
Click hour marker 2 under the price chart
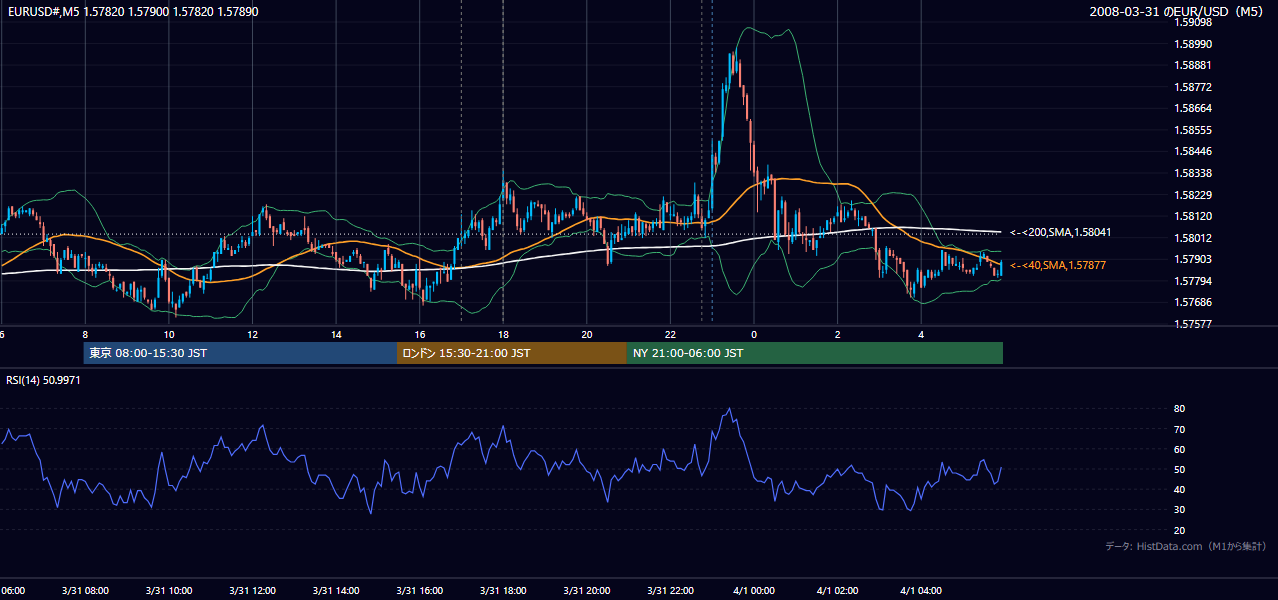coord(838,334)
